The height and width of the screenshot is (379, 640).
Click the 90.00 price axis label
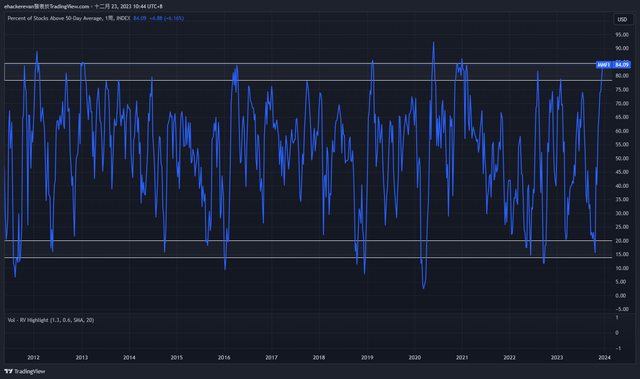tap(622, 48)
